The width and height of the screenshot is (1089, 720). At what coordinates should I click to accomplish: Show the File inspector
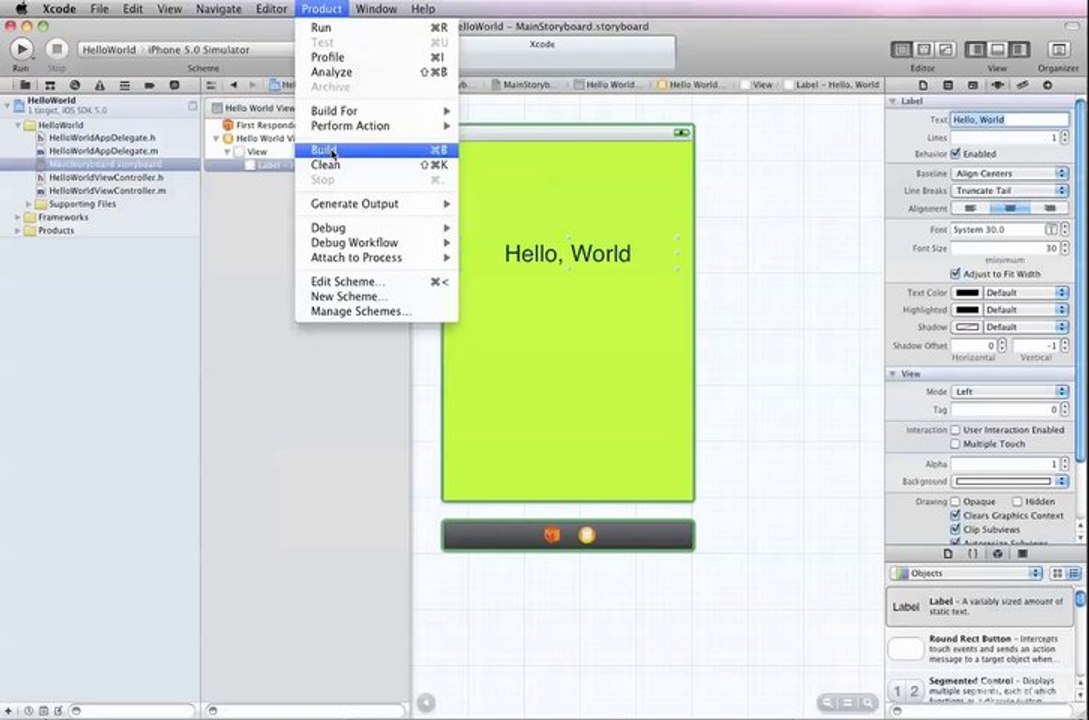click(x=923, y=85)
